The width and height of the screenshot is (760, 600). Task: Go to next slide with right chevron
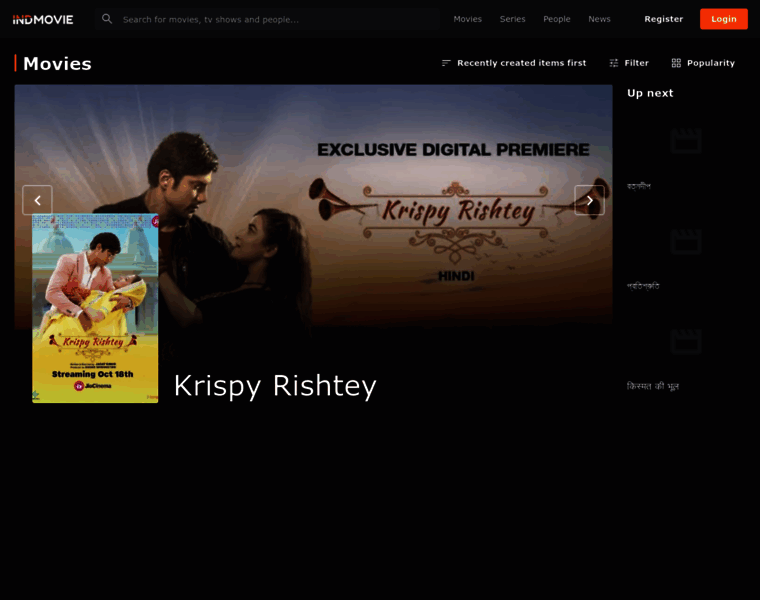pos(589,200)
